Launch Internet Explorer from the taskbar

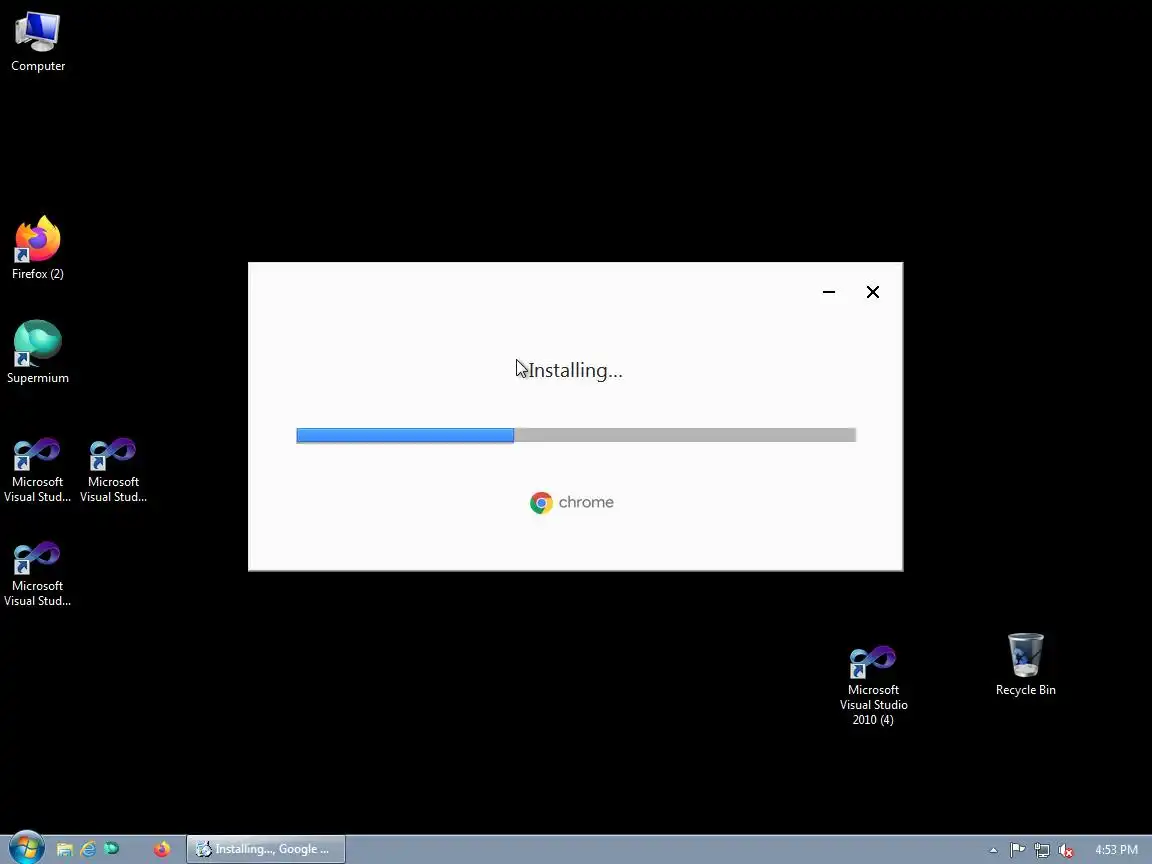tap(88, 849)
